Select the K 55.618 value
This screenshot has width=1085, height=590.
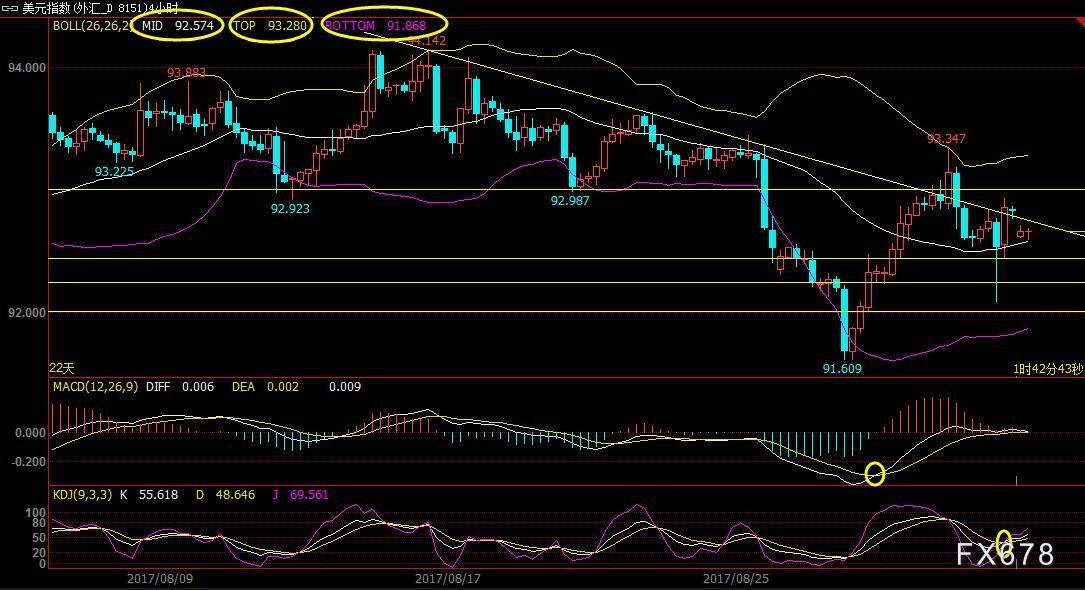coord(149,495)
